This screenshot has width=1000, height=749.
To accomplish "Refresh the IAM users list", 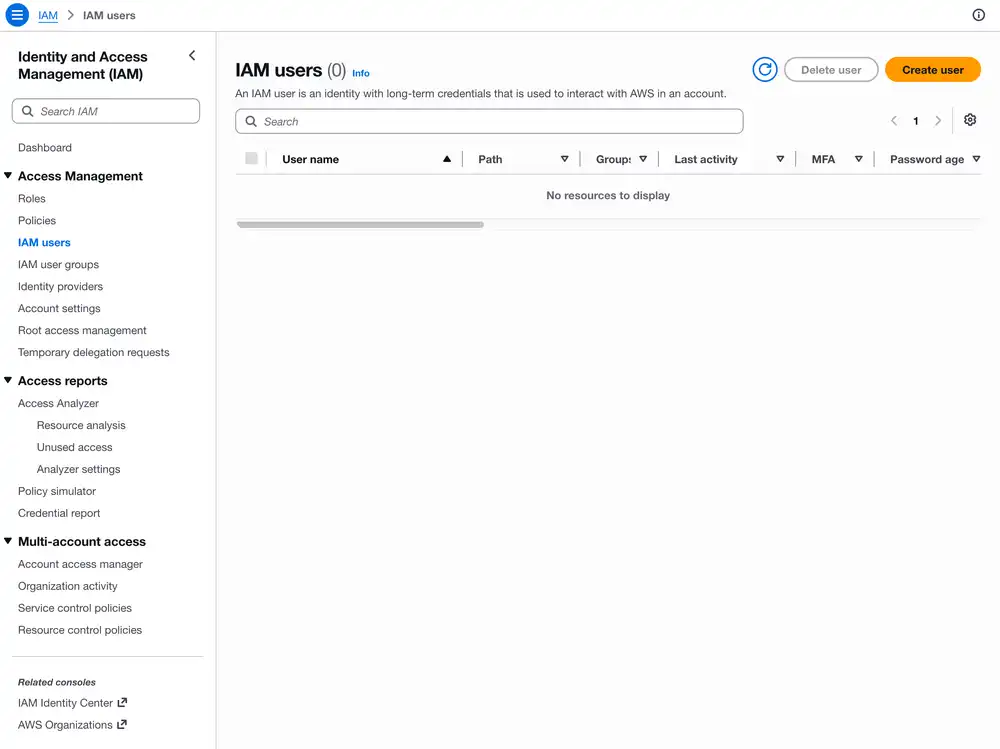I will pyautogui.click(x=765, y=70).
